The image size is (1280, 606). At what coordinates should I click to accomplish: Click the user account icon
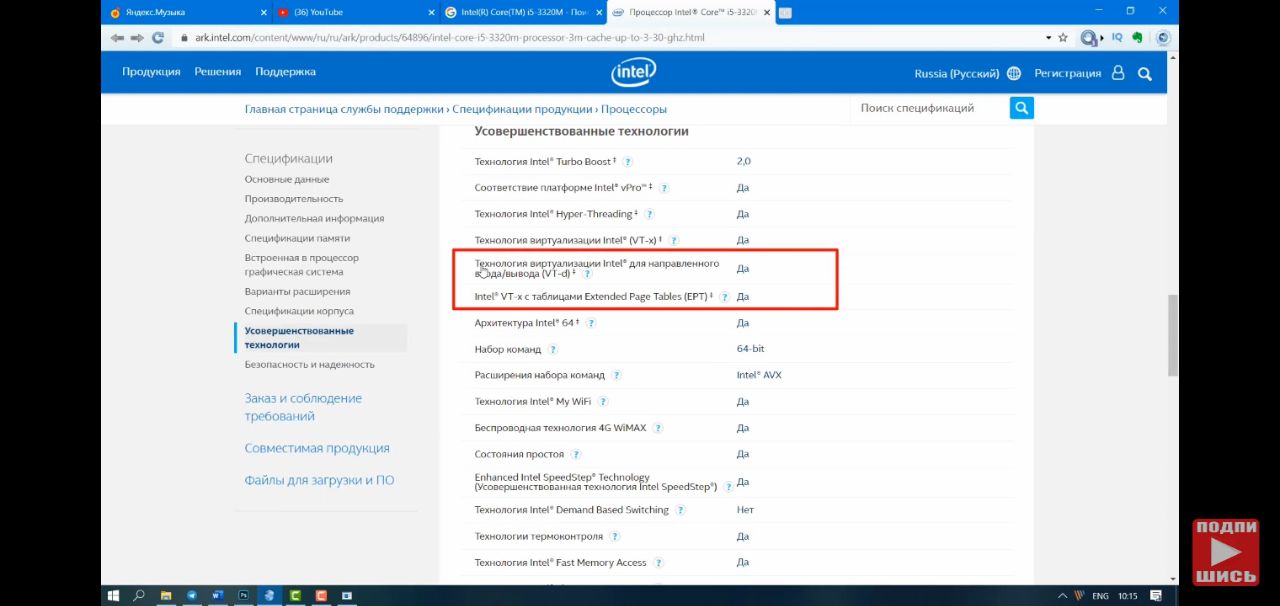pos(1118,73)
